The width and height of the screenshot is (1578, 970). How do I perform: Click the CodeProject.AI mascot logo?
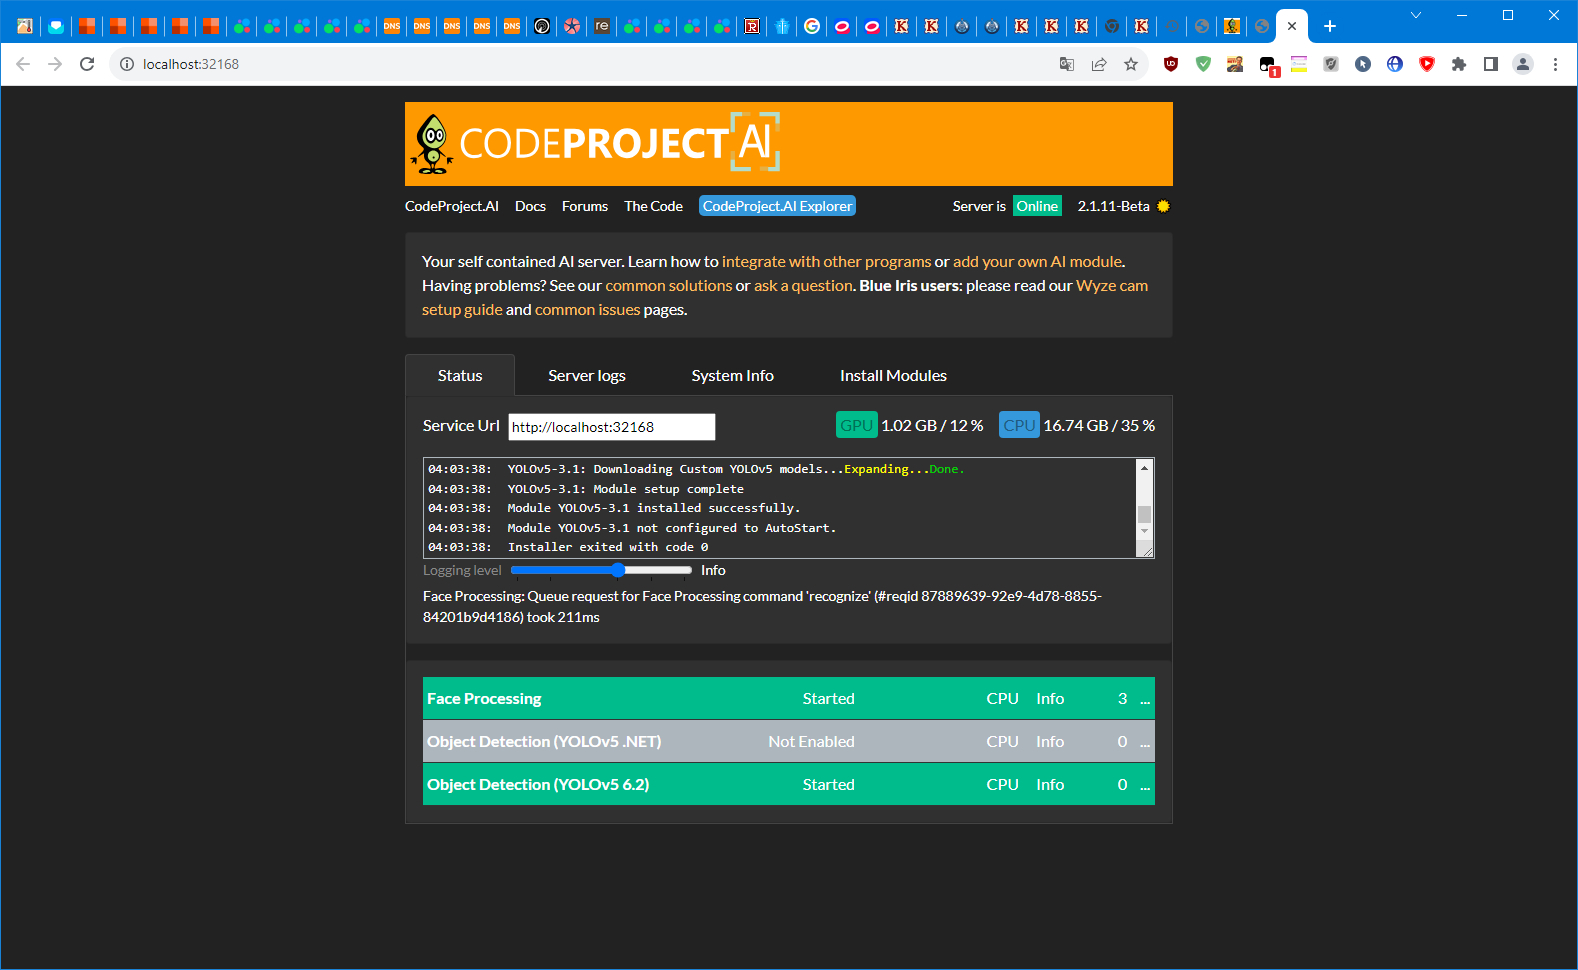432,144
